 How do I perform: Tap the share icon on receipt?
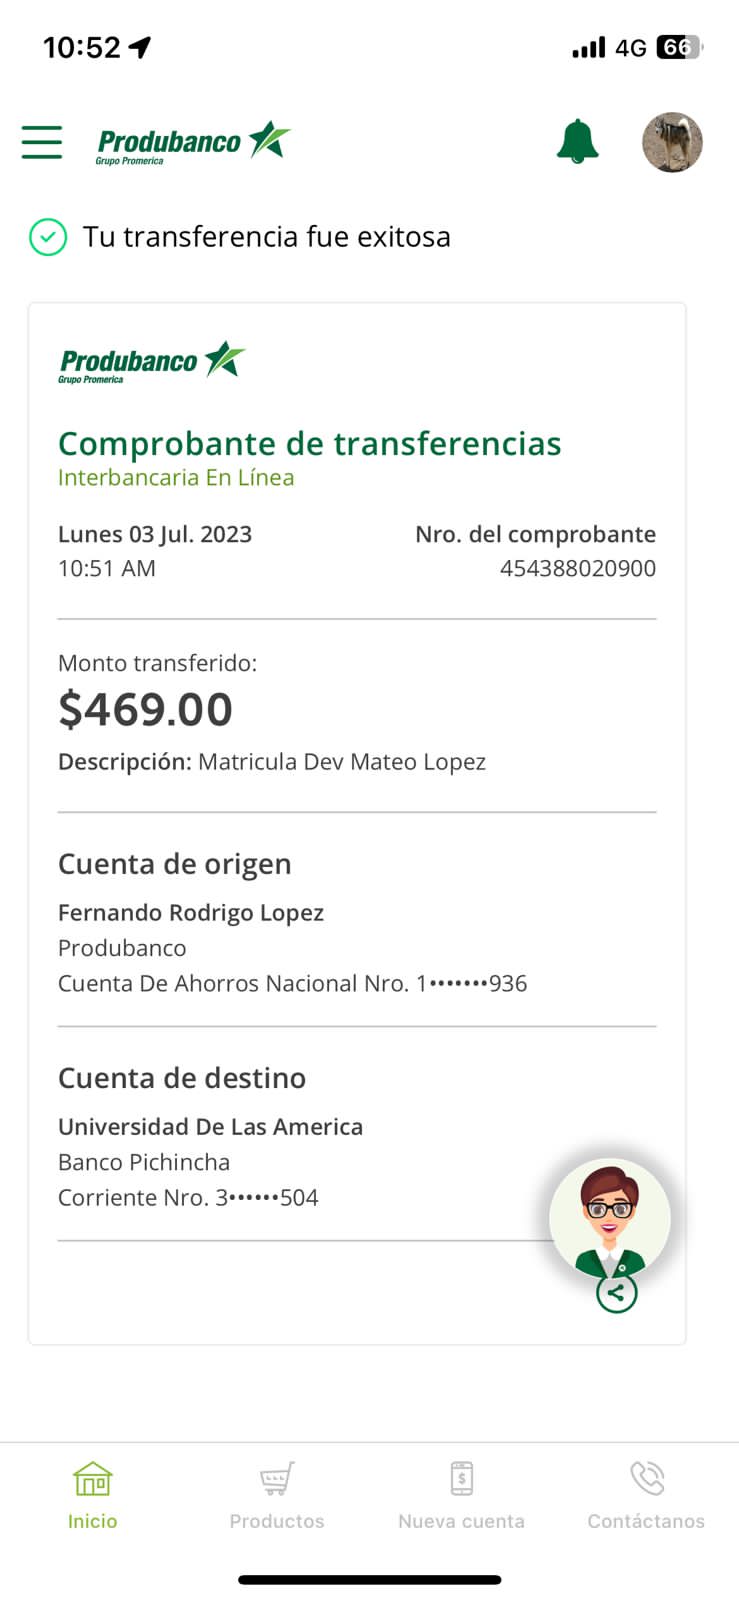click(616, 1293)
